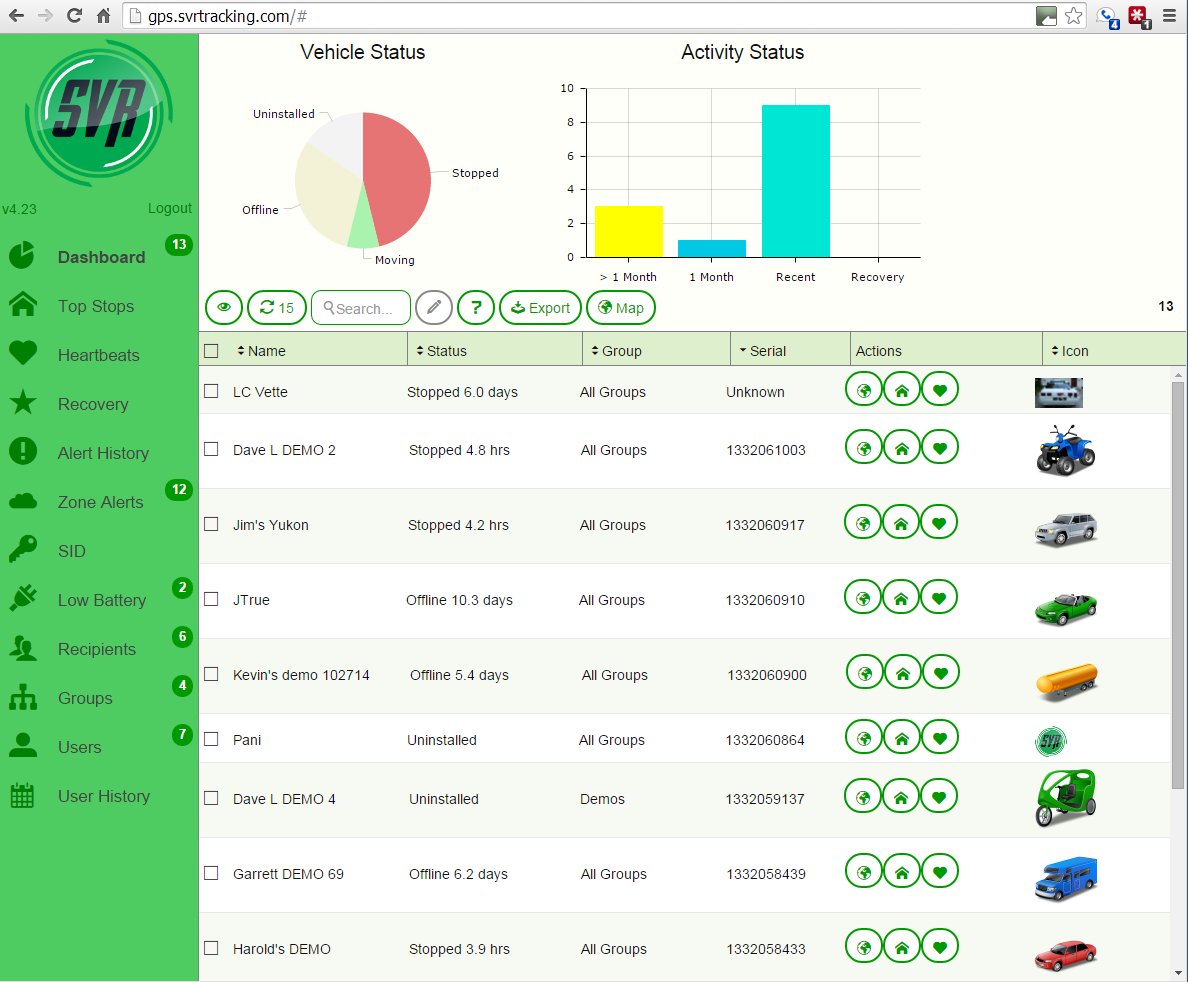Tick the JTrue row checkbox
Viewport: 1188px width, 982px height.
coord(211,599)
